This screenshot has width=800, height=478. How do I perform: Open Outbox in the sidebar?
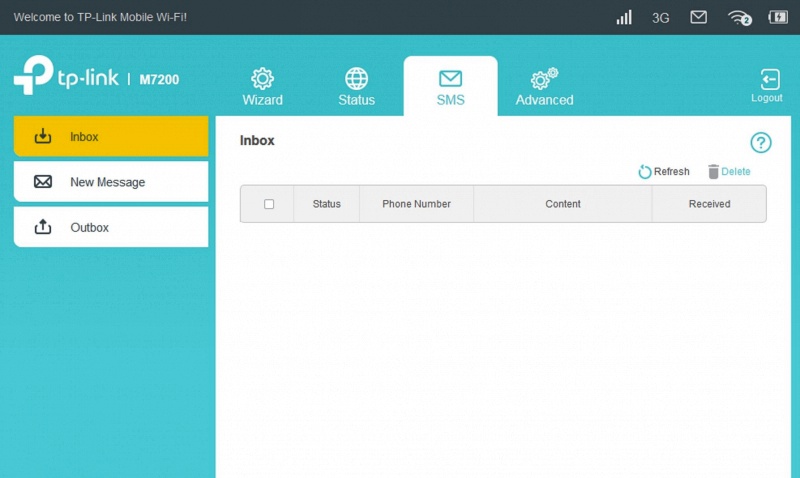pos(110,227)
